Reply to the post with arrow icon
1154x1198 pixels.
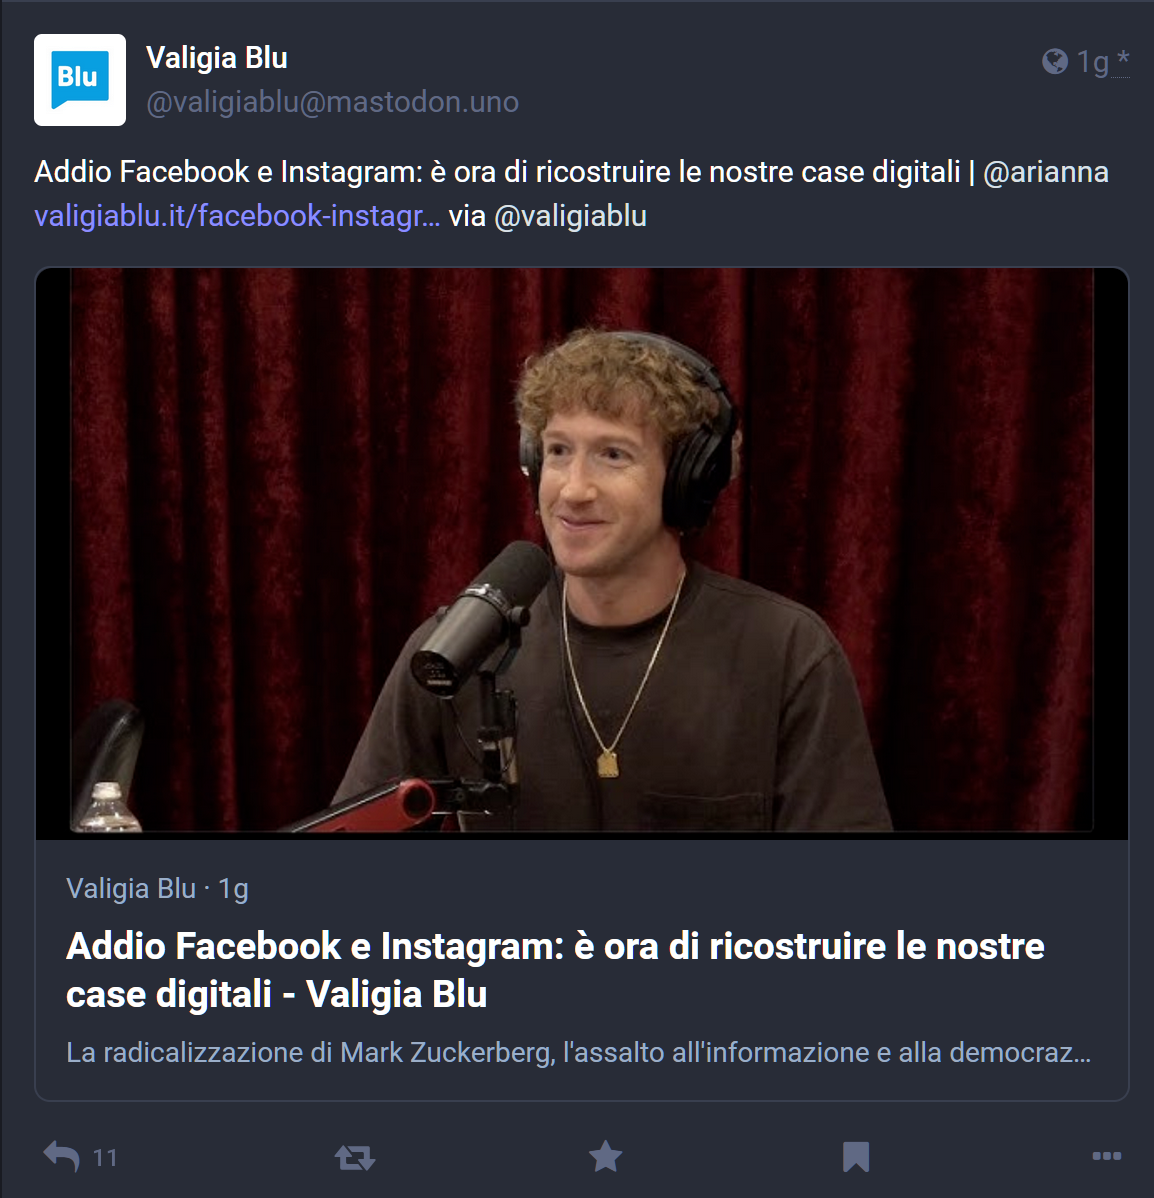pyautogui.click(x=61, y=1157)
